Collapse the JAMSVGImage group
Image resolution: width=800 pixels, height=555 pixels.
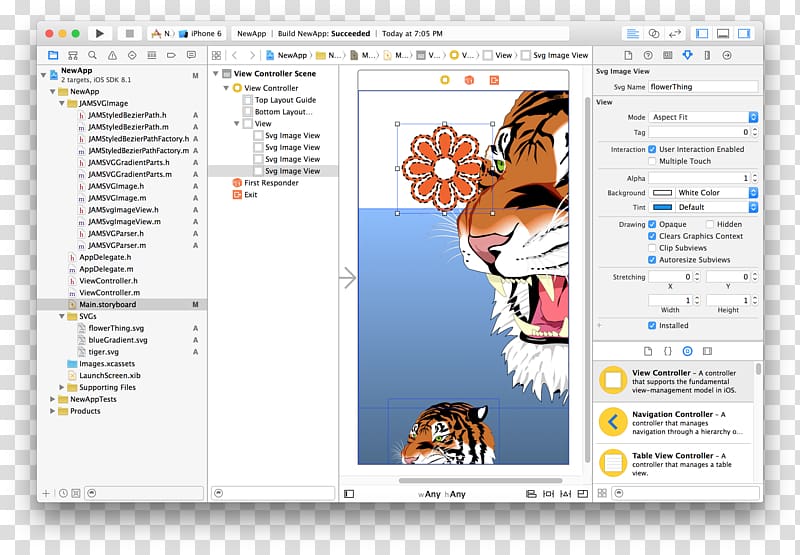[62, 103]
